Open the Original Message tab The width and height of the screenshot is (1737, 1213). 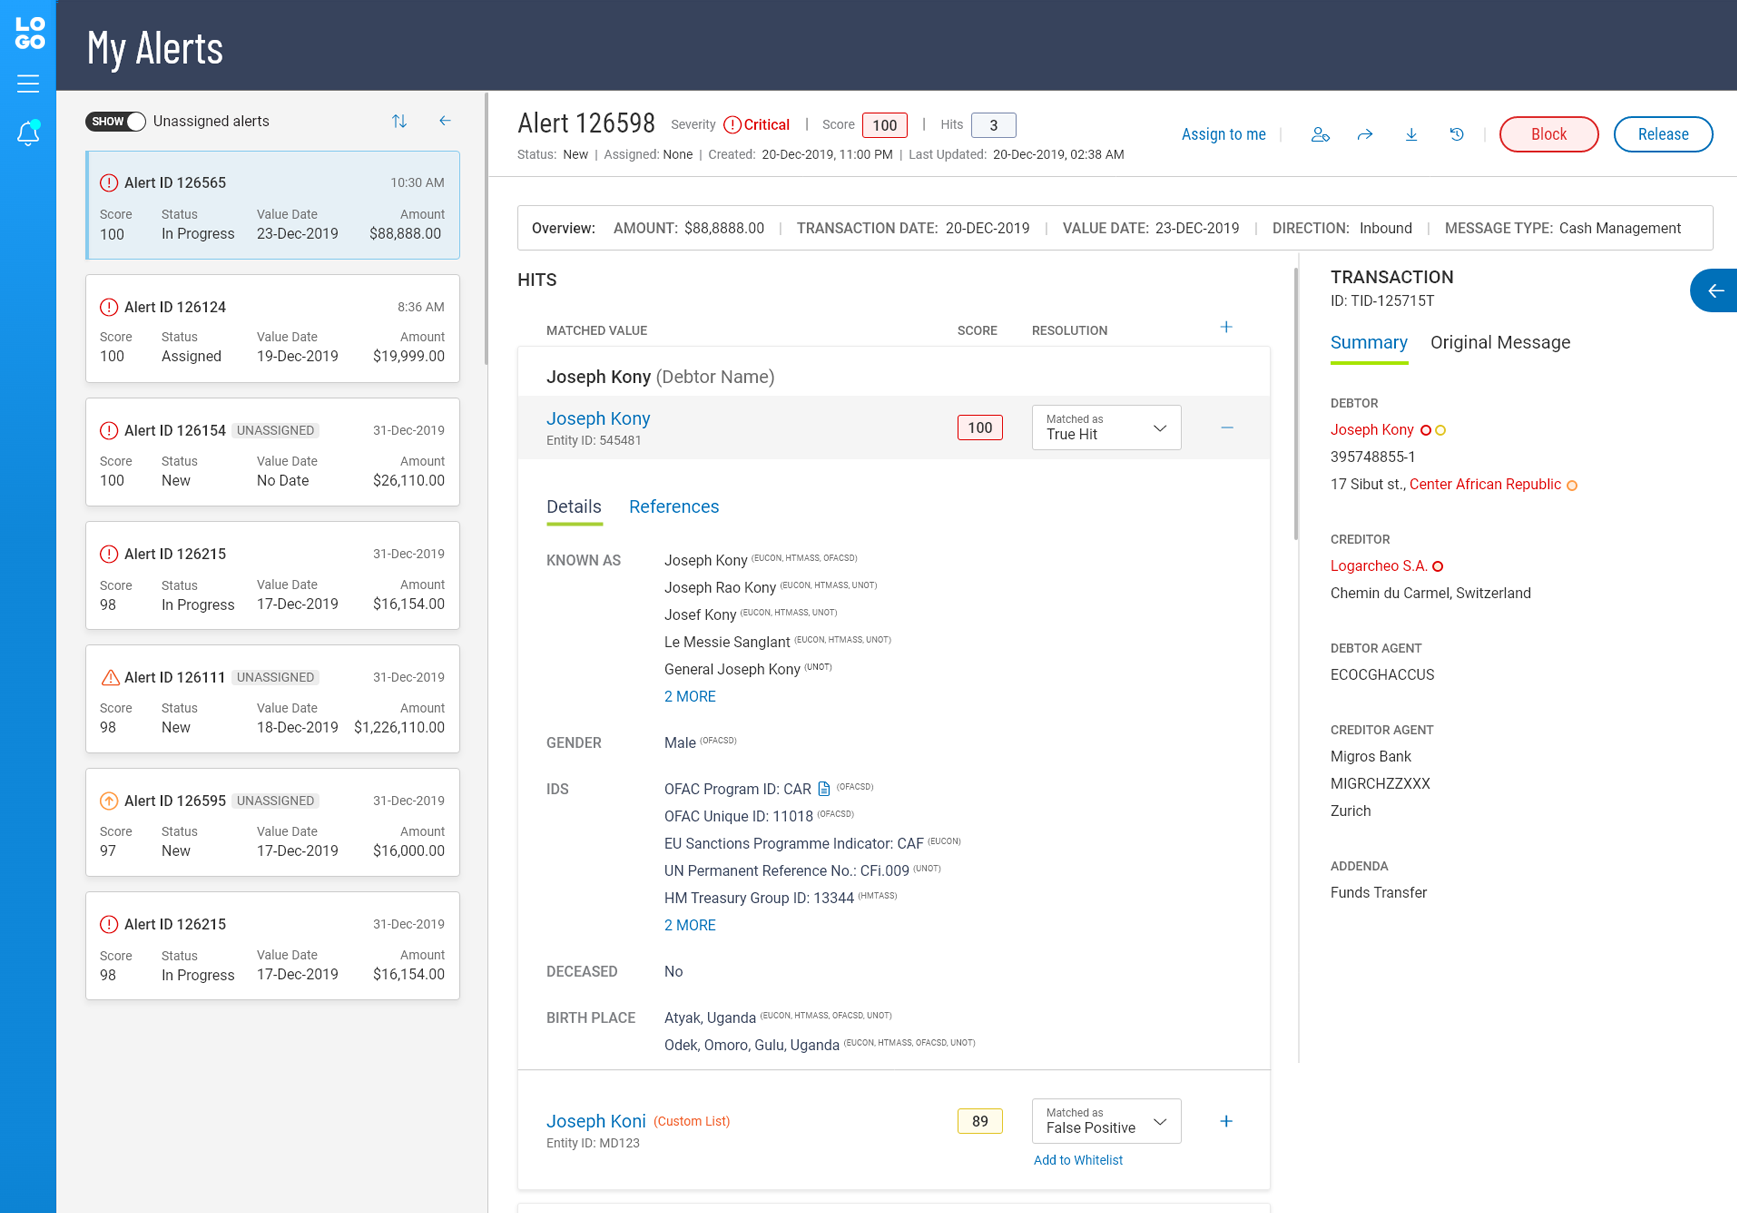[x=1499, y=342]
